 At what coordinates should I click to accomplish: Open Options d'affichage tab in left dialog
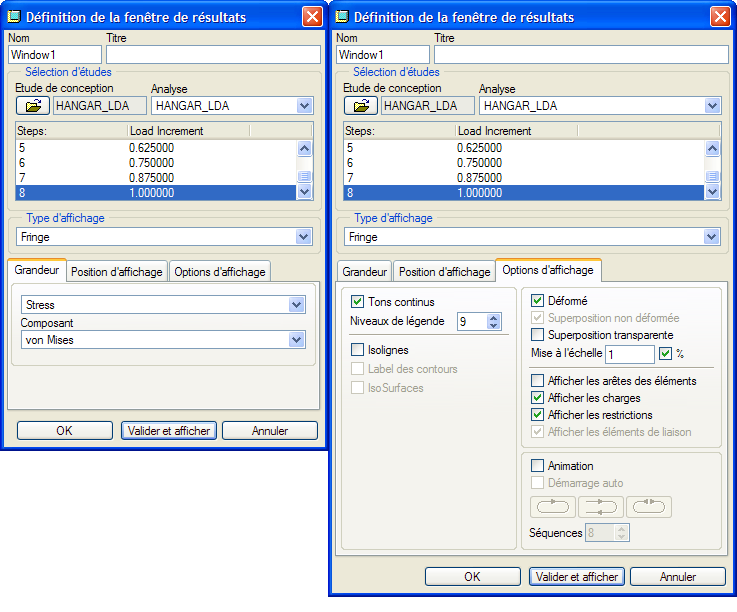point(220,272)
